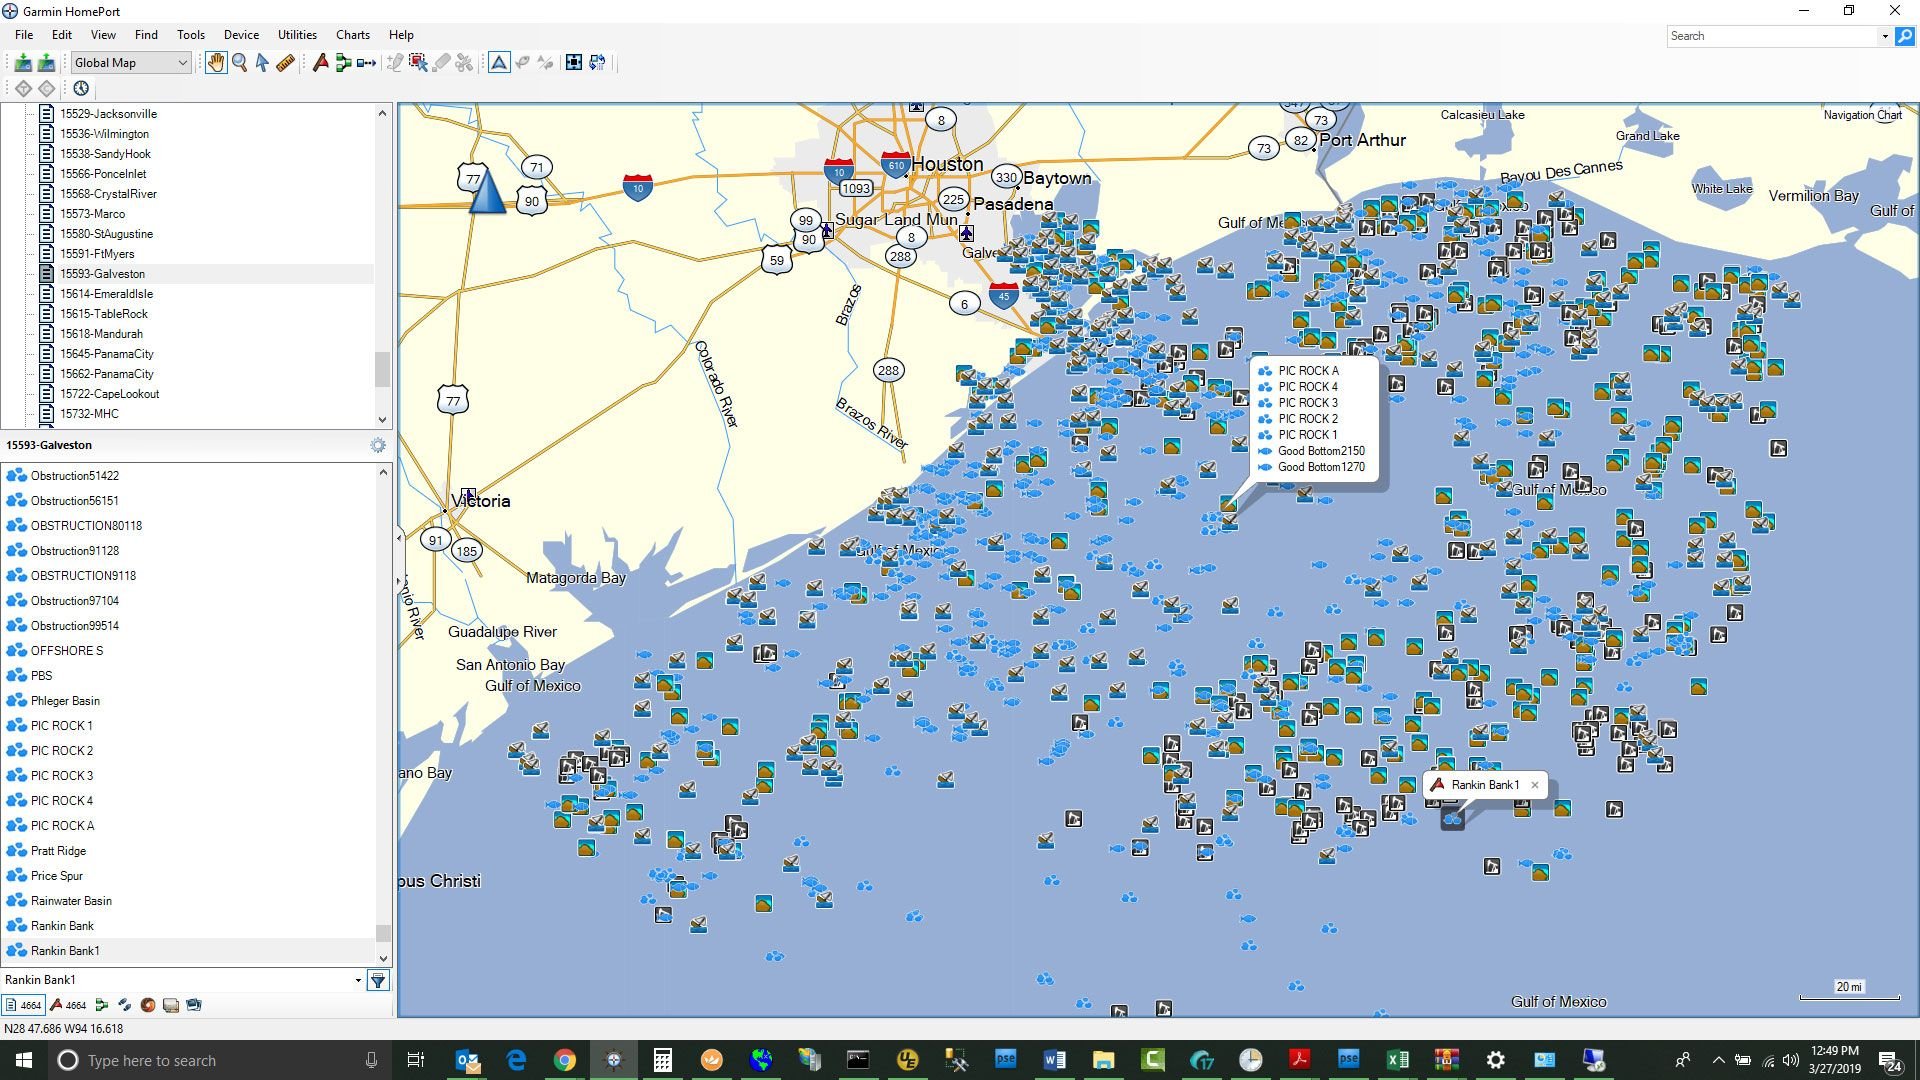Click the up arrow of waypoint list scrollbar
Viewport: 1920px width, 1080px height.
pyautogui.click(x=382, y=472)
